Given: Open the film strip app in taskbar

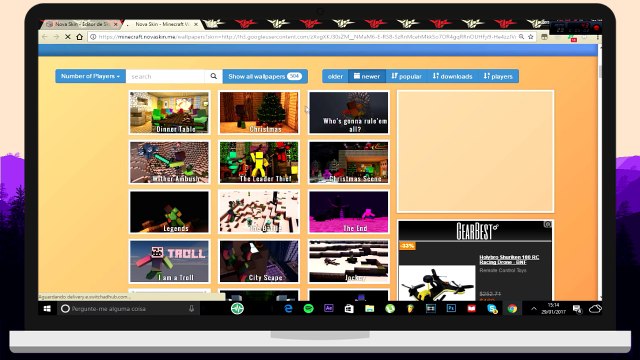Looking at the screenshot, I should [x=431, y=309].
